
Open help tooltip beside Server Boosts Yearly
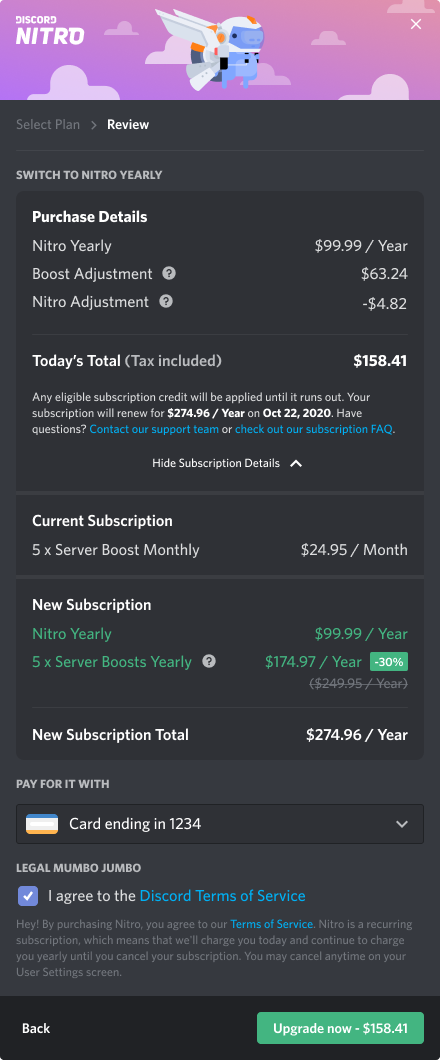[210, 661]
